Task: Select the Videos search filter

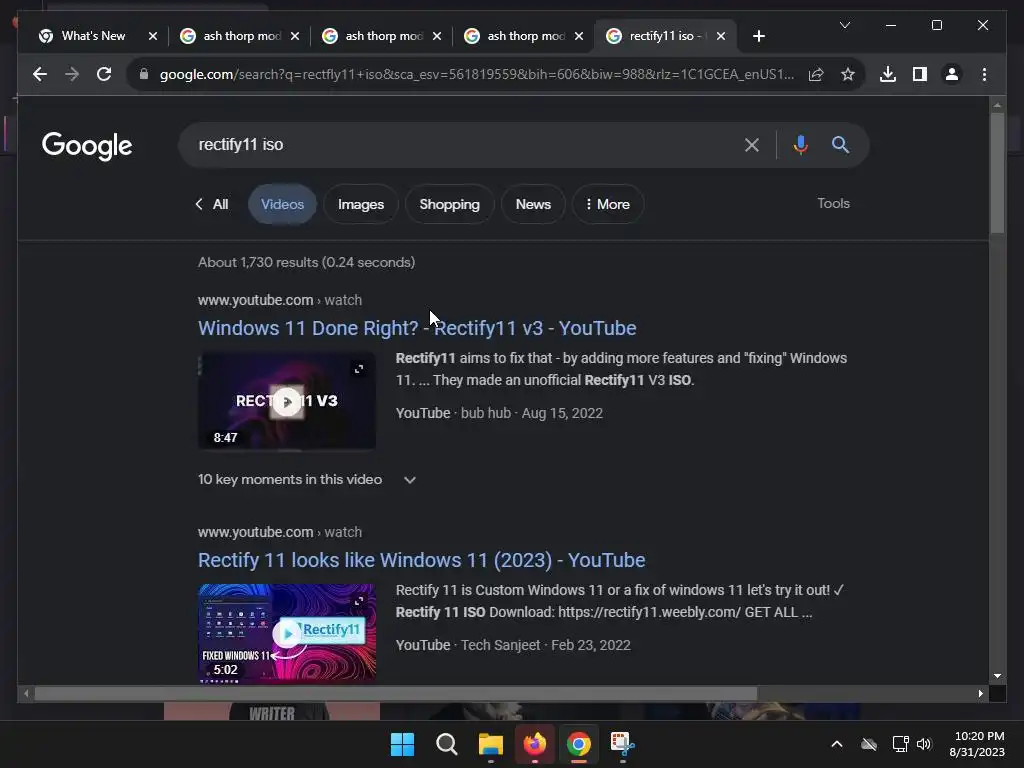Action: 282,204
